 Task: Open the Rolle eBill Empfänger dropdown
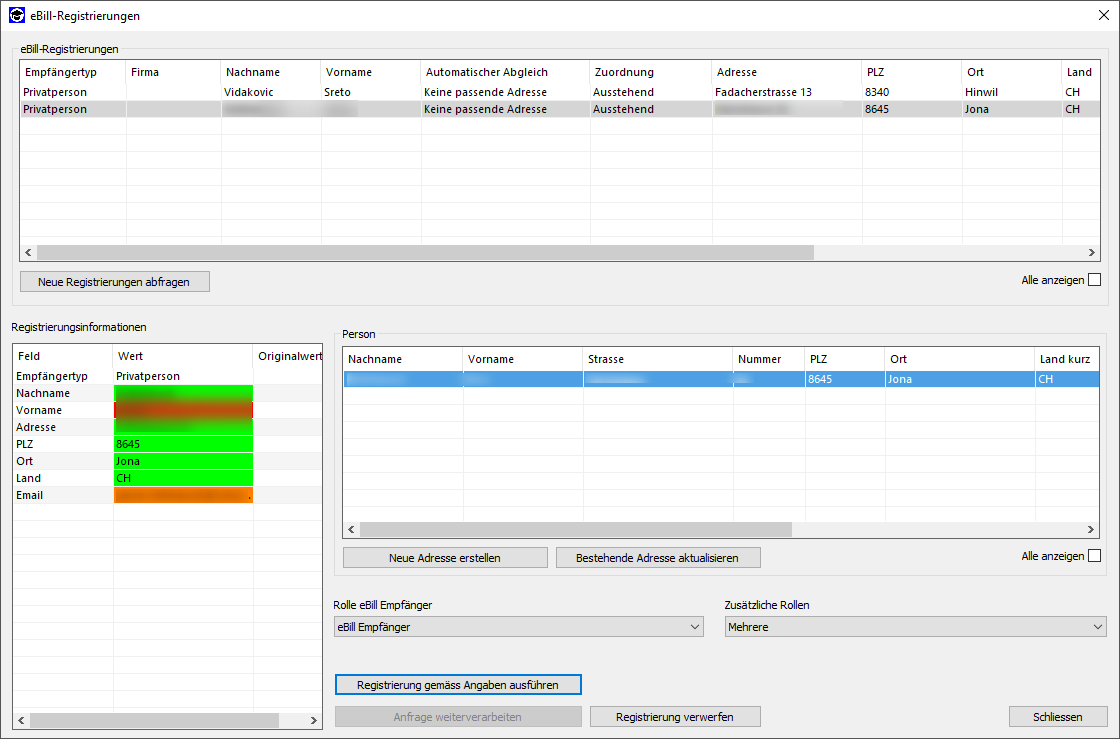tap(518, 627)
